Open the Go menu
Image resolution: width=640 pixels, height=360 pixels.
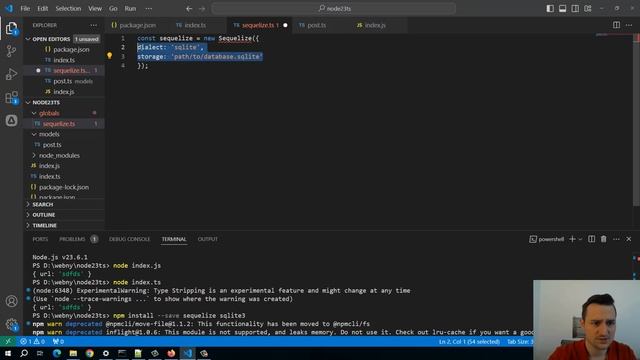(113, 9)
